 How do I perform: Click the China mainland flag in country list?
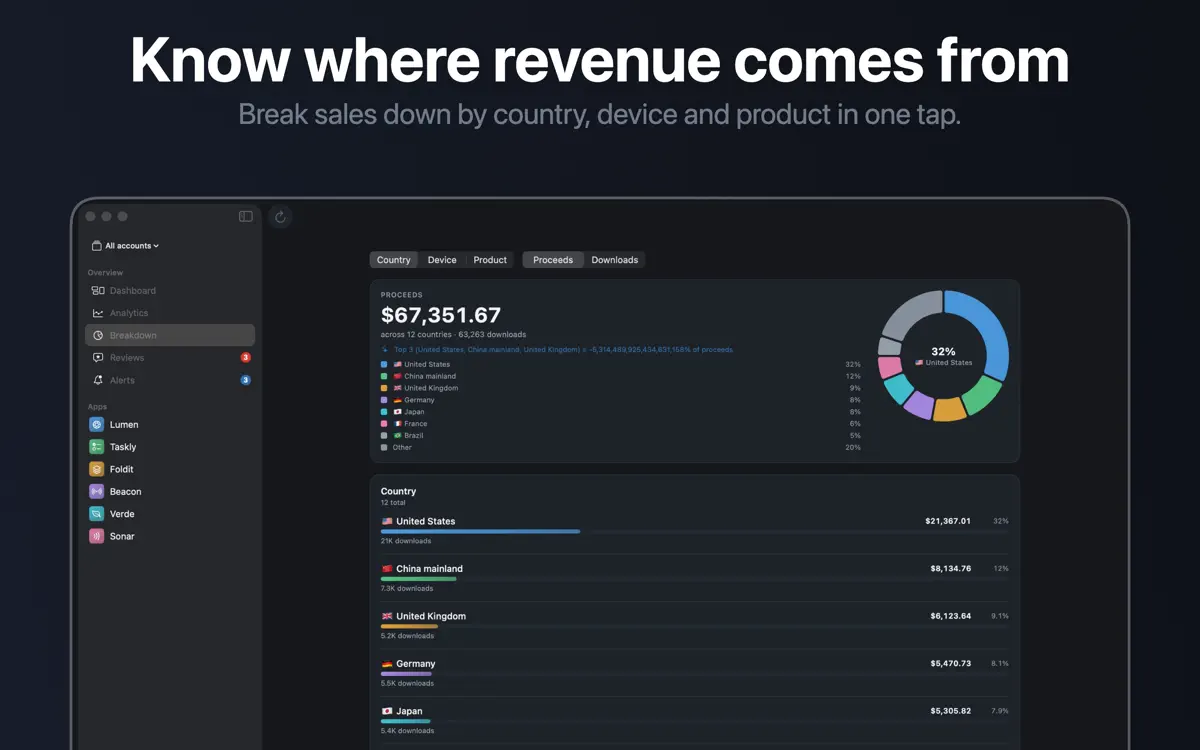tap(387, 569)
